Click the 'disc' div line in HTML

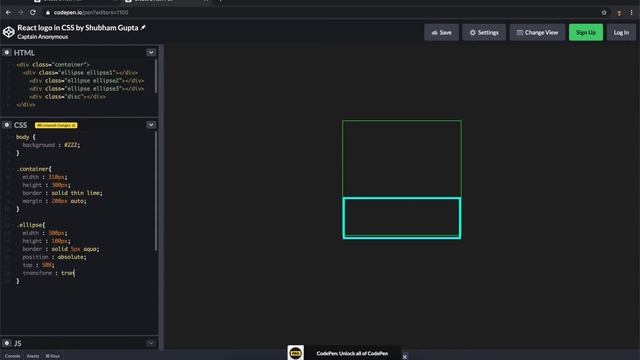(x=67, y=97)
